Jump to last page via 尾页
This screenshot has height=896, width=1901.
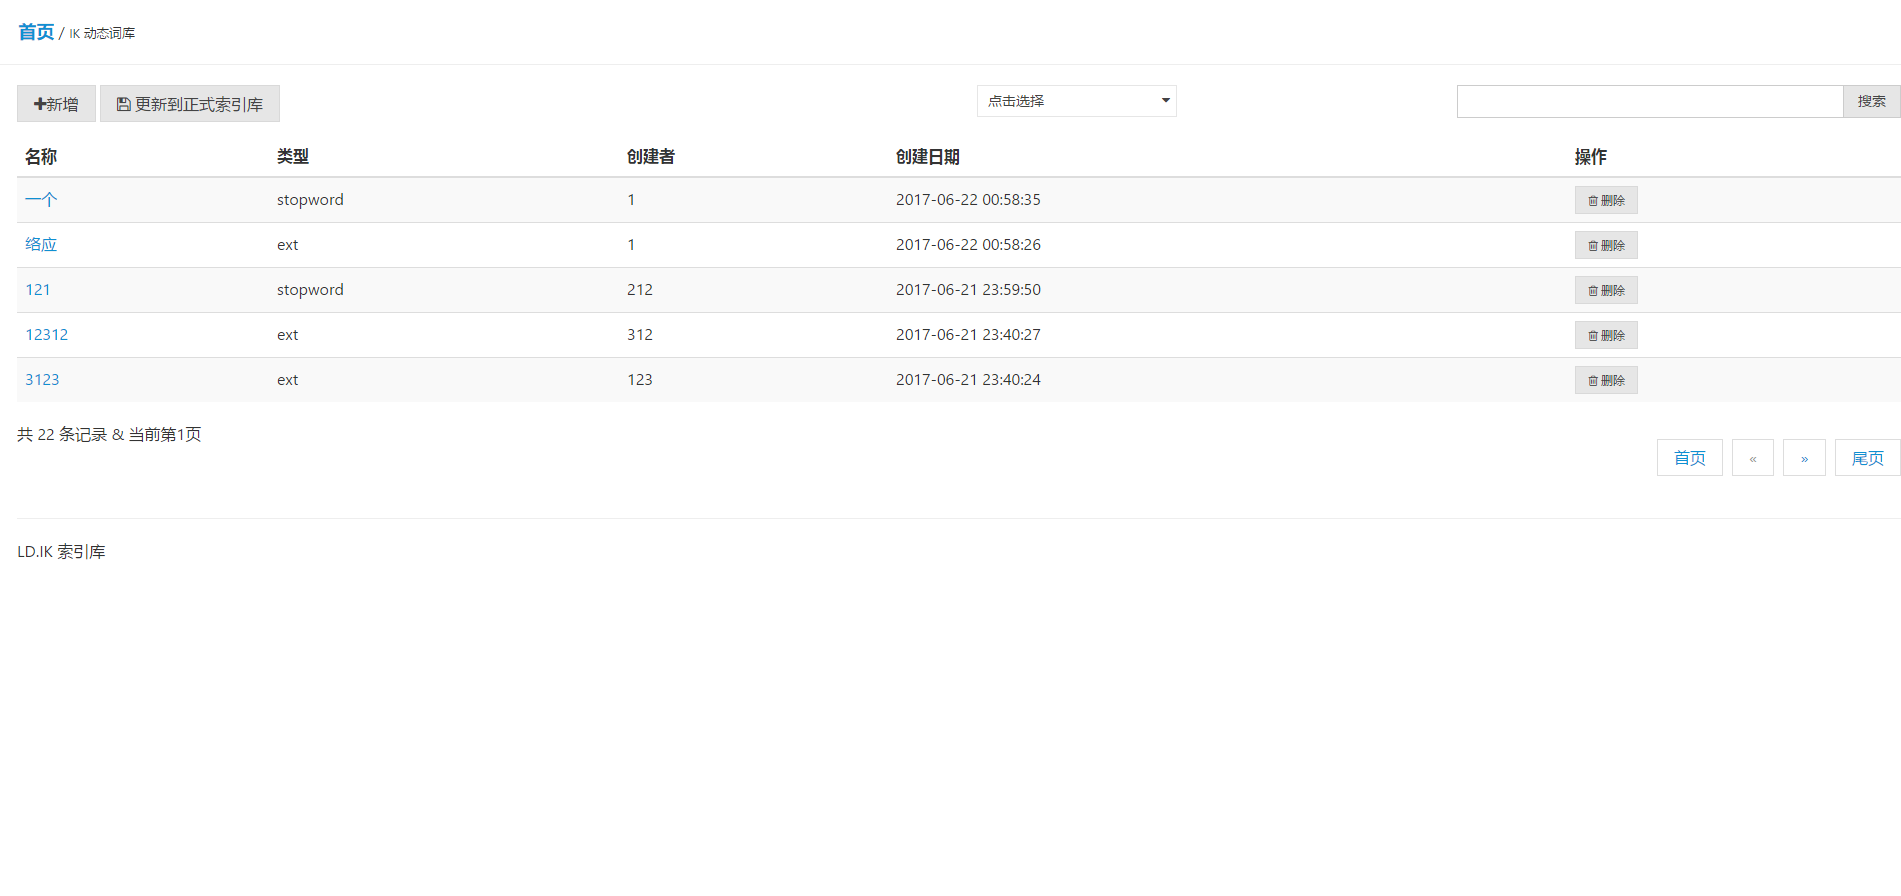pos(1867,458)
